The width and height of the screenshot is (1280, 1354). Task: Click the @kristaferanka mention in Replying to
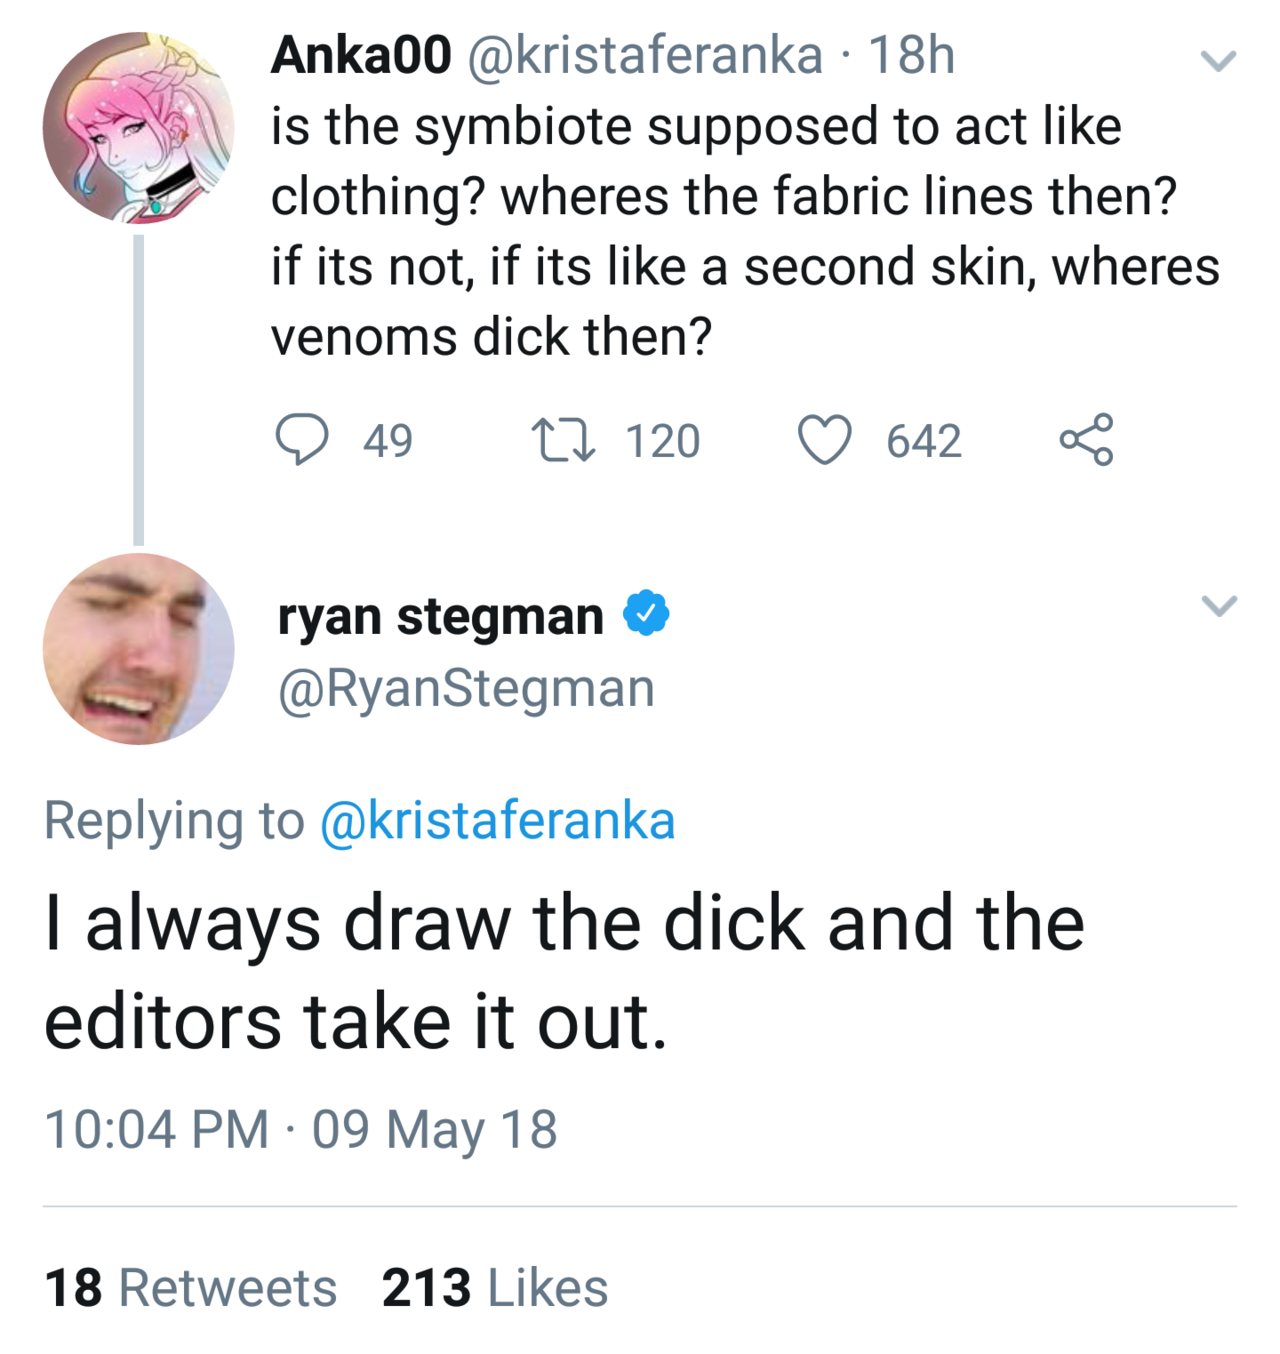[x=498, y=821]
